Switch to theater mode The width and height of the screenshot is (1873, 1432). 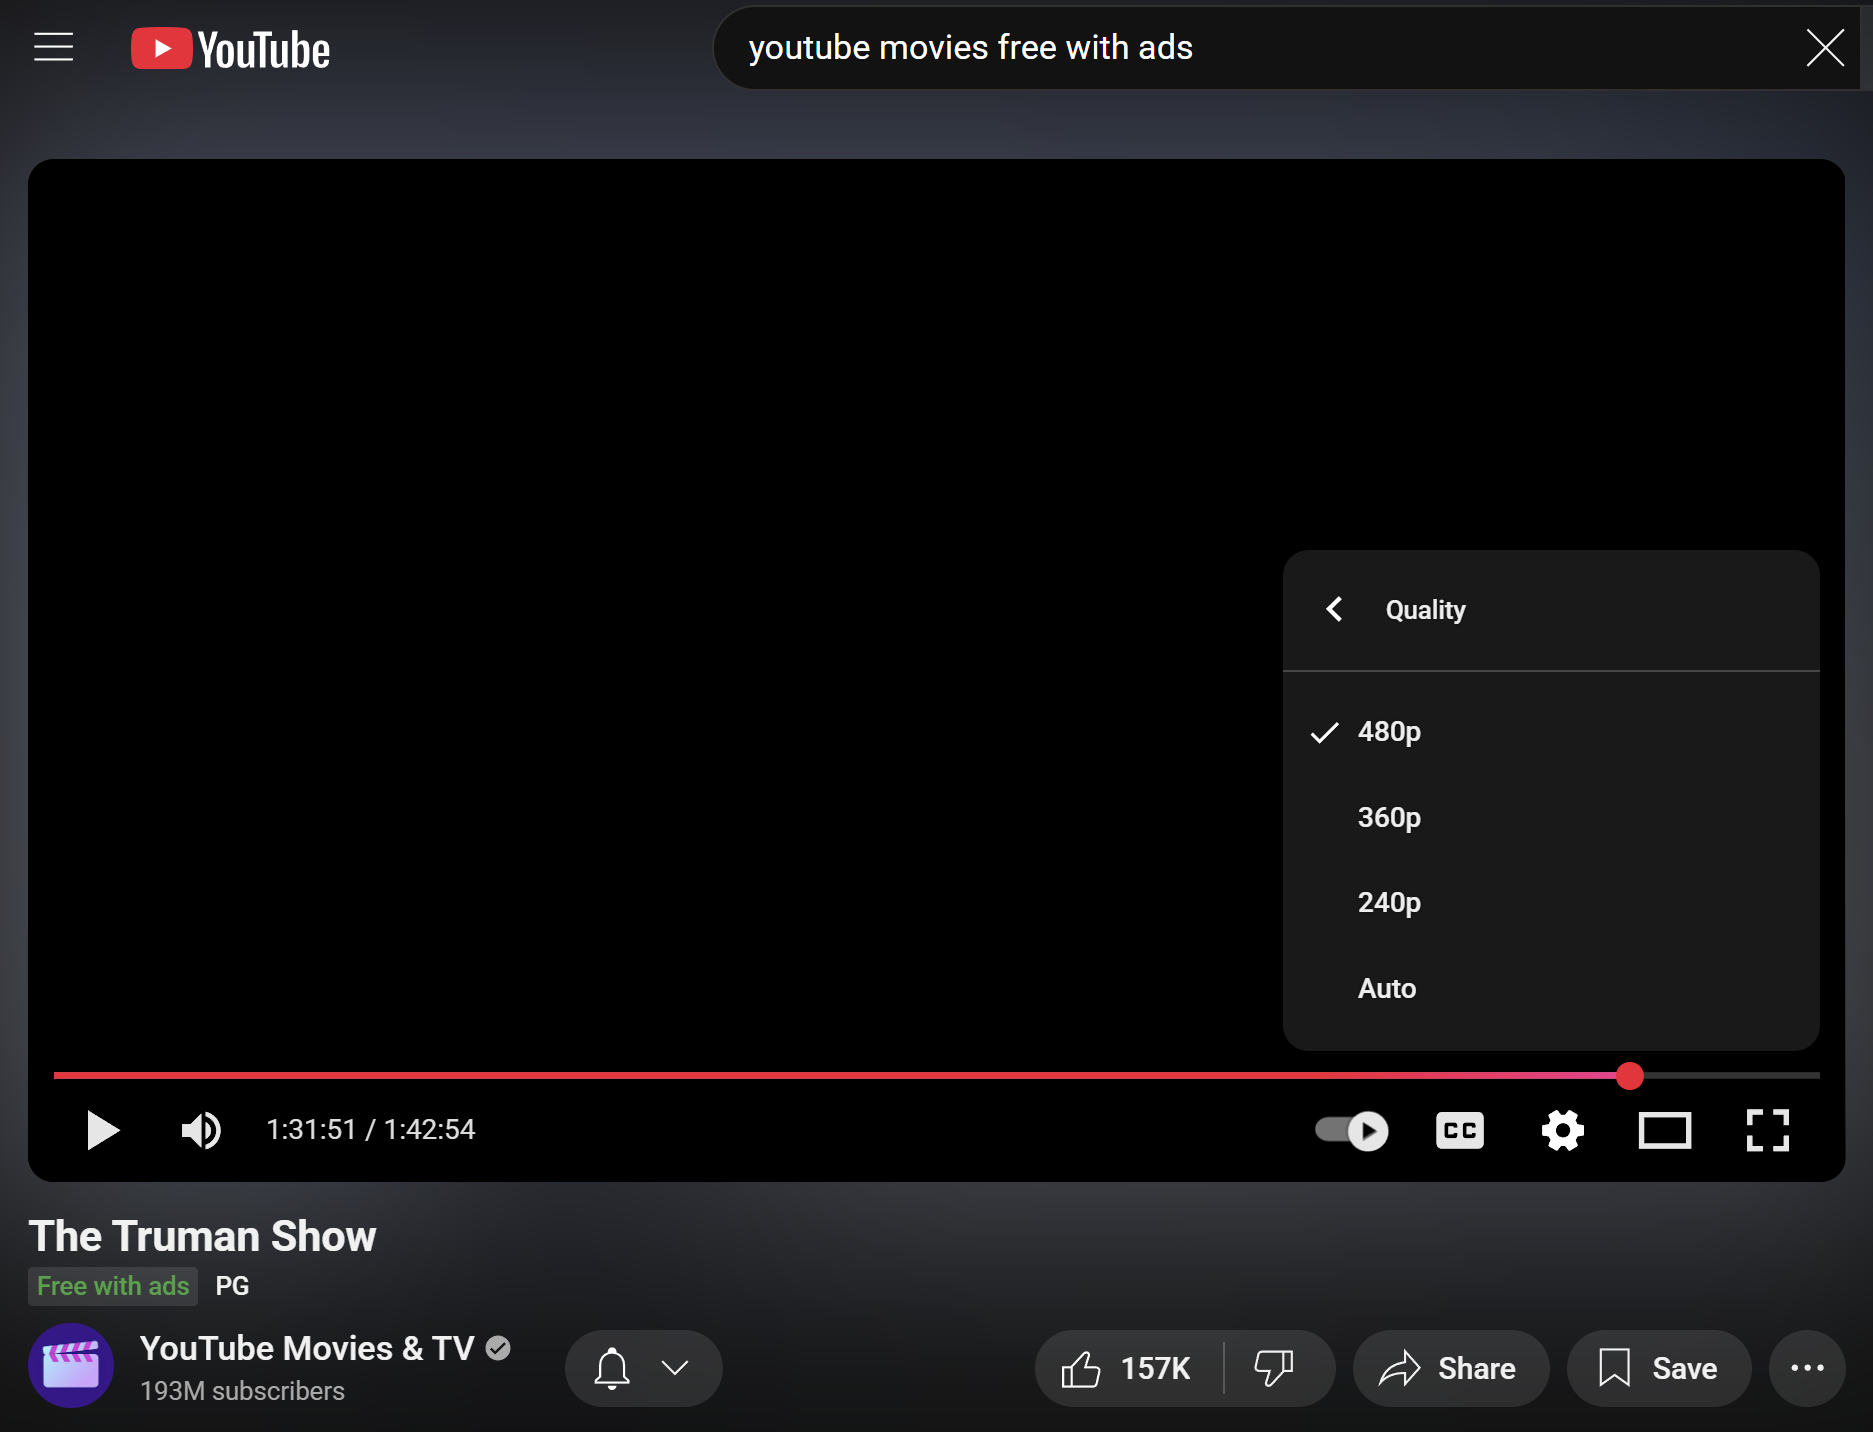1664,1131
